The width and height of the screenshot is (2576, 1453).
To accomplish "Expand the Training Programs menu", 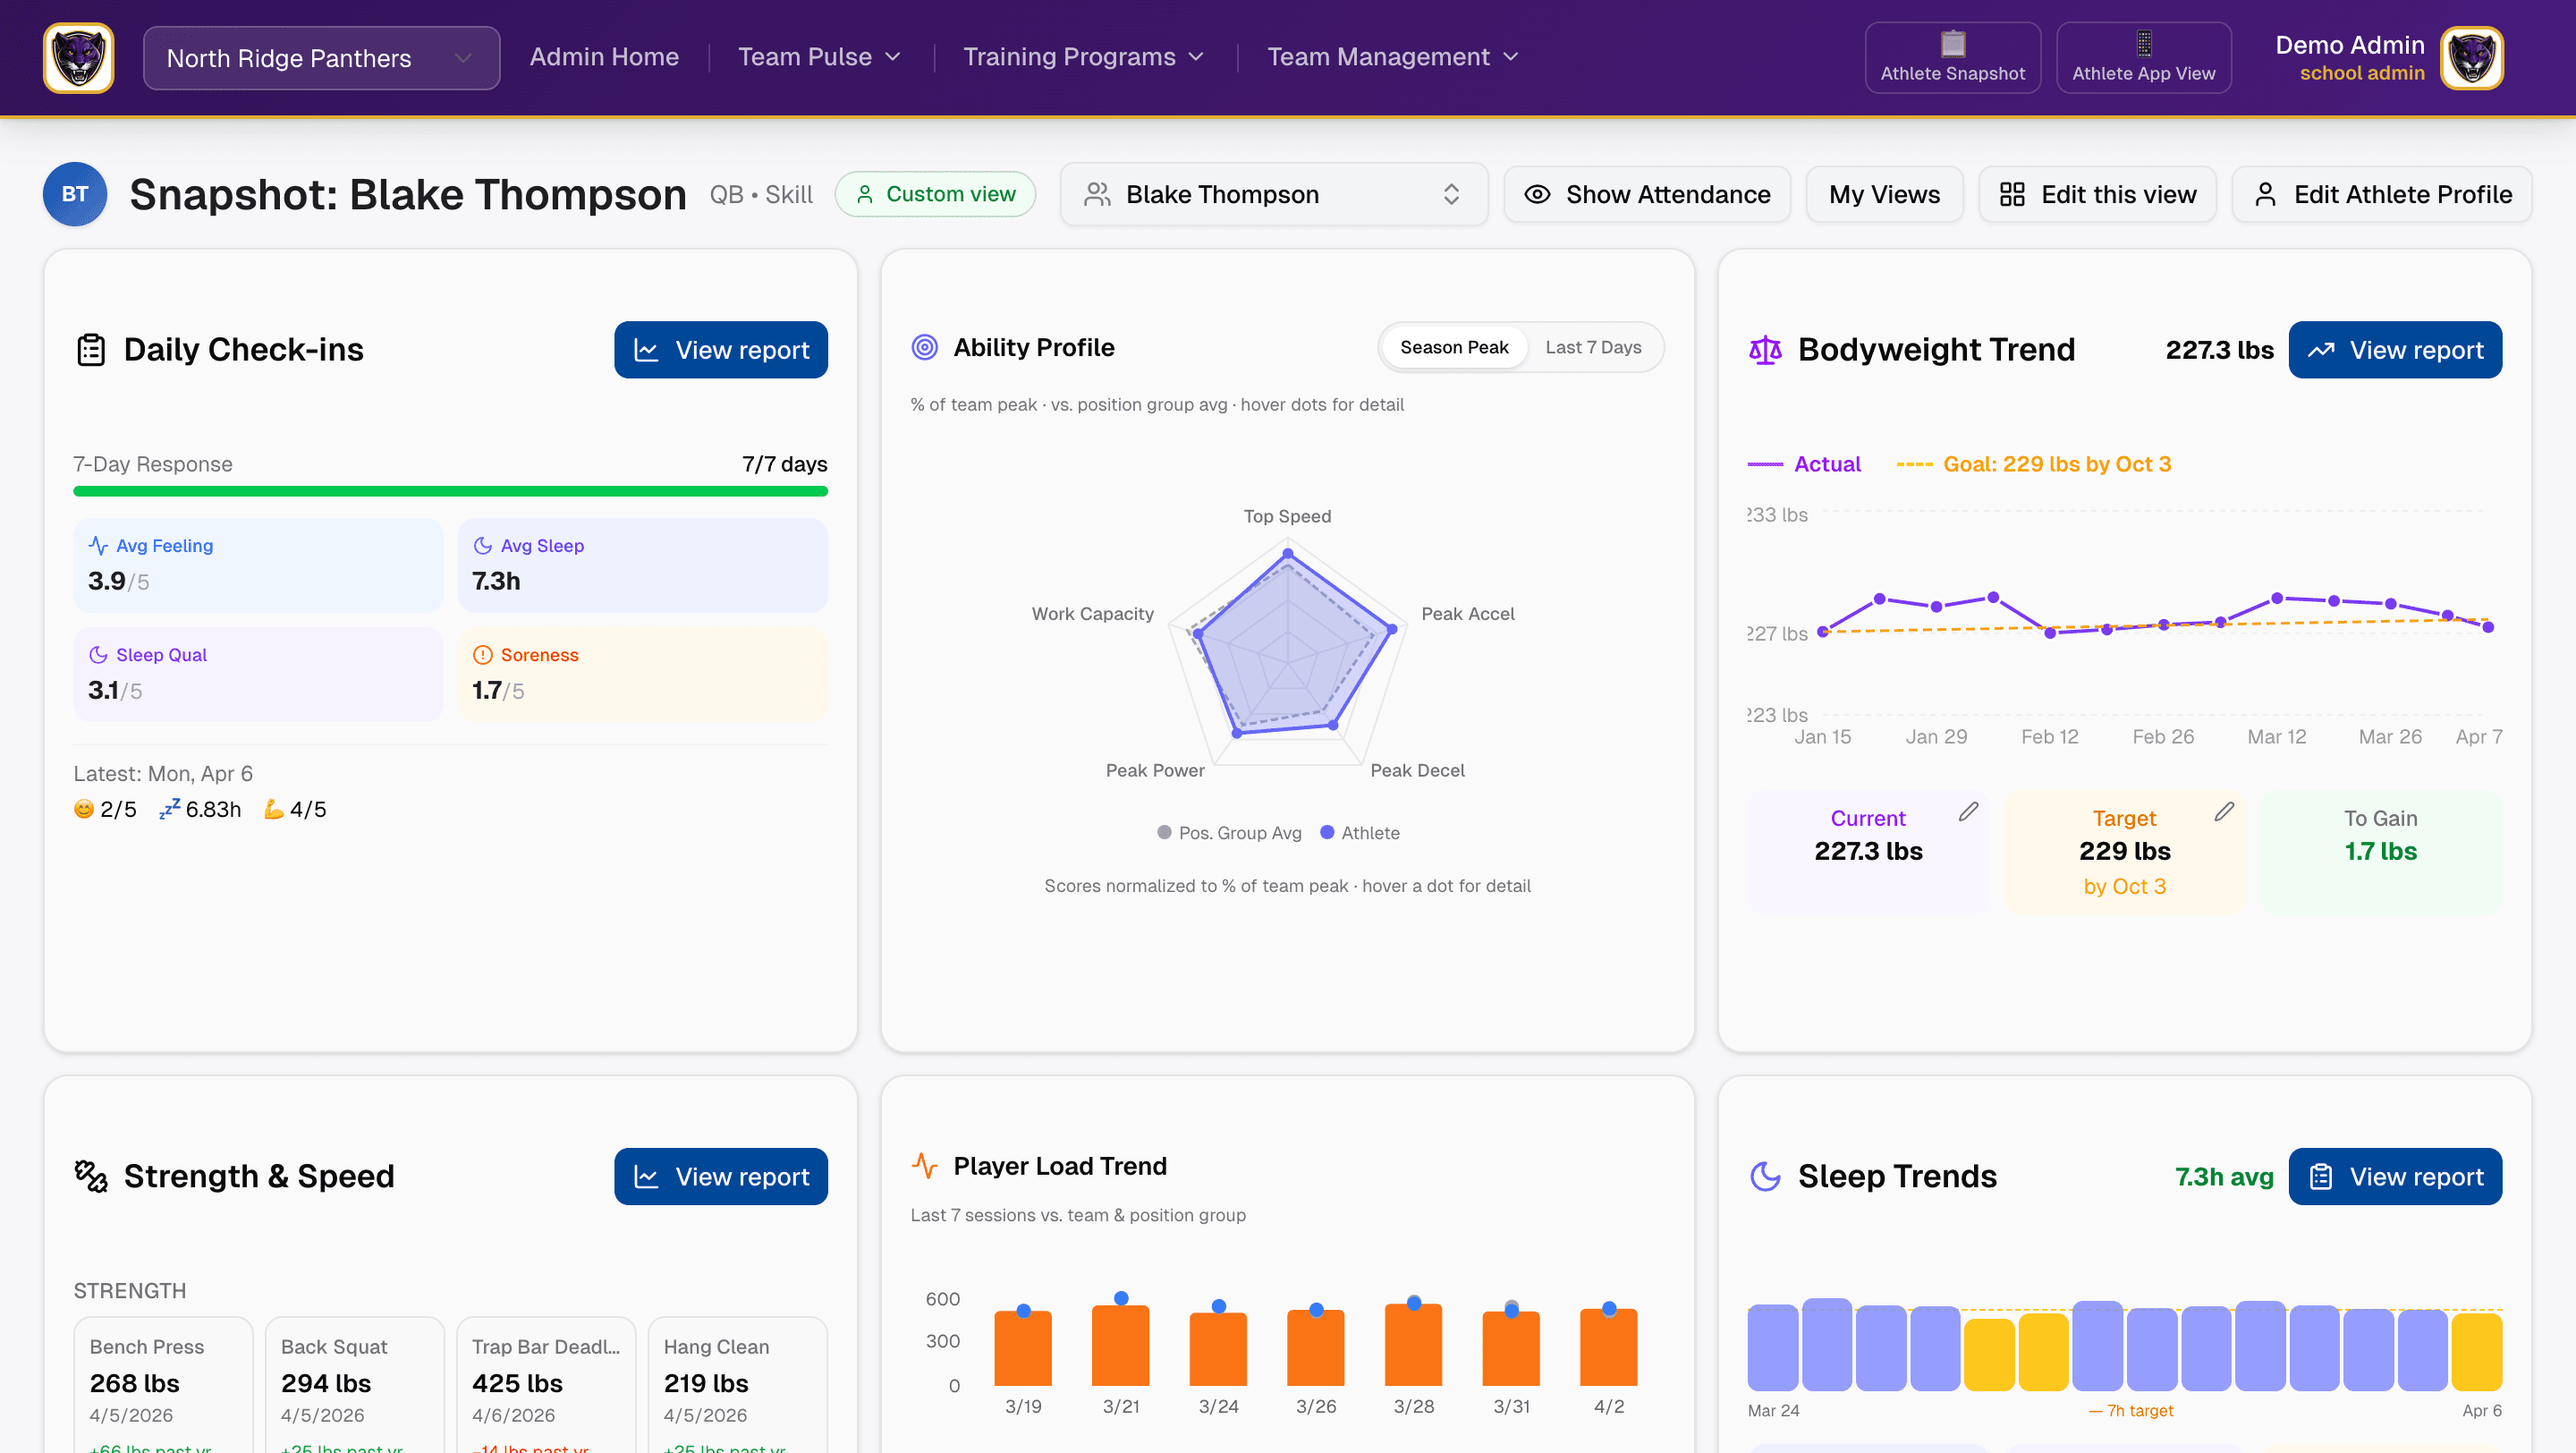I will tap(1083, 57).
